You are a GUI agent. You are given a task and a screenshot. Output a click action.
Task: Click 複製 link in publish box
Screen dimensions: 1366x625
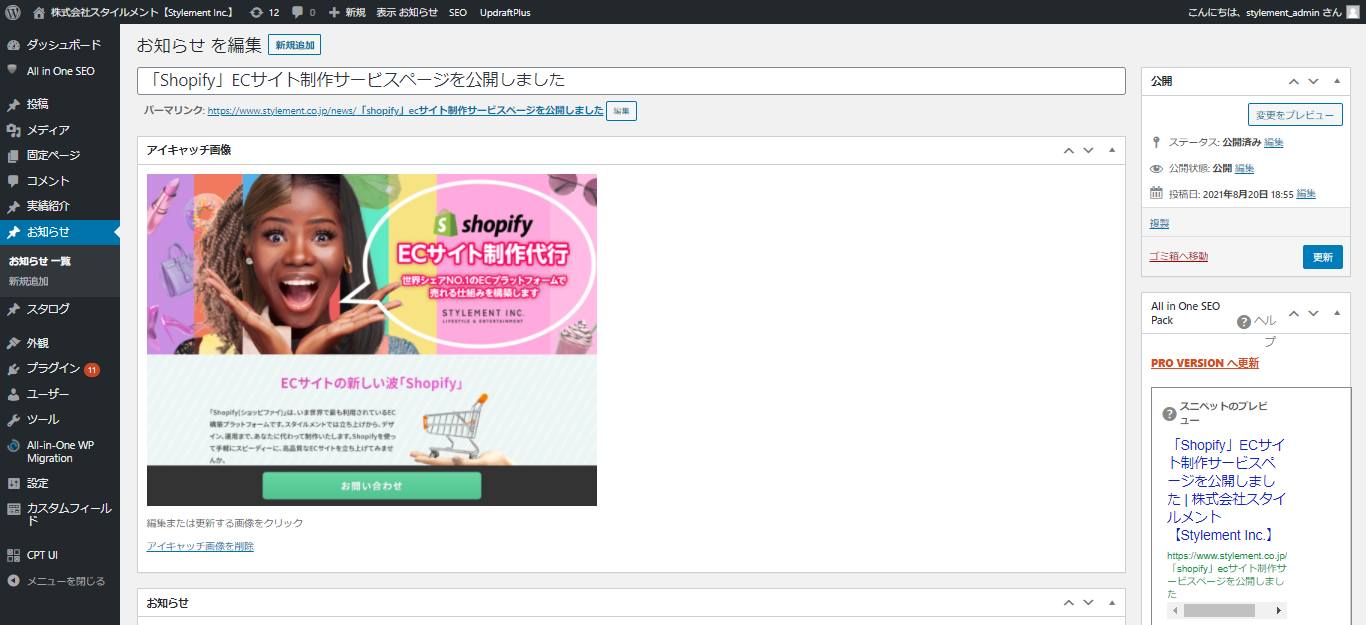[x=1160, y=223]
